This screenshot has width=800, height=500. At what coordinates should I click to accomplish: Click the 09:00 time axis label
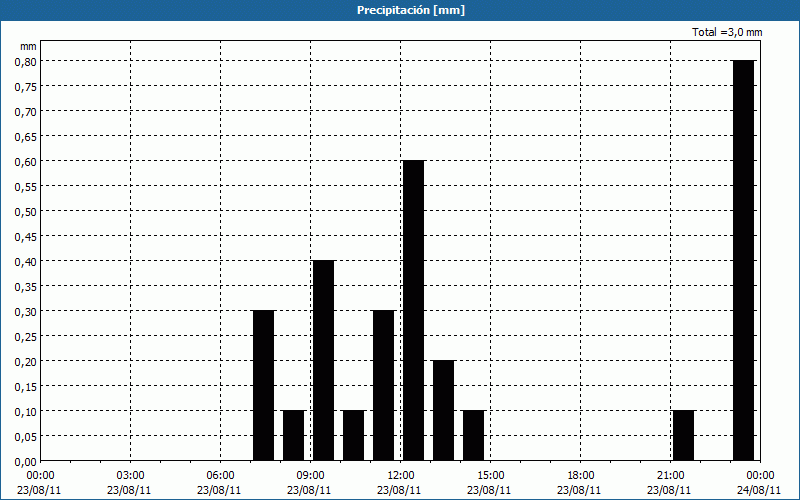[310, 476]
